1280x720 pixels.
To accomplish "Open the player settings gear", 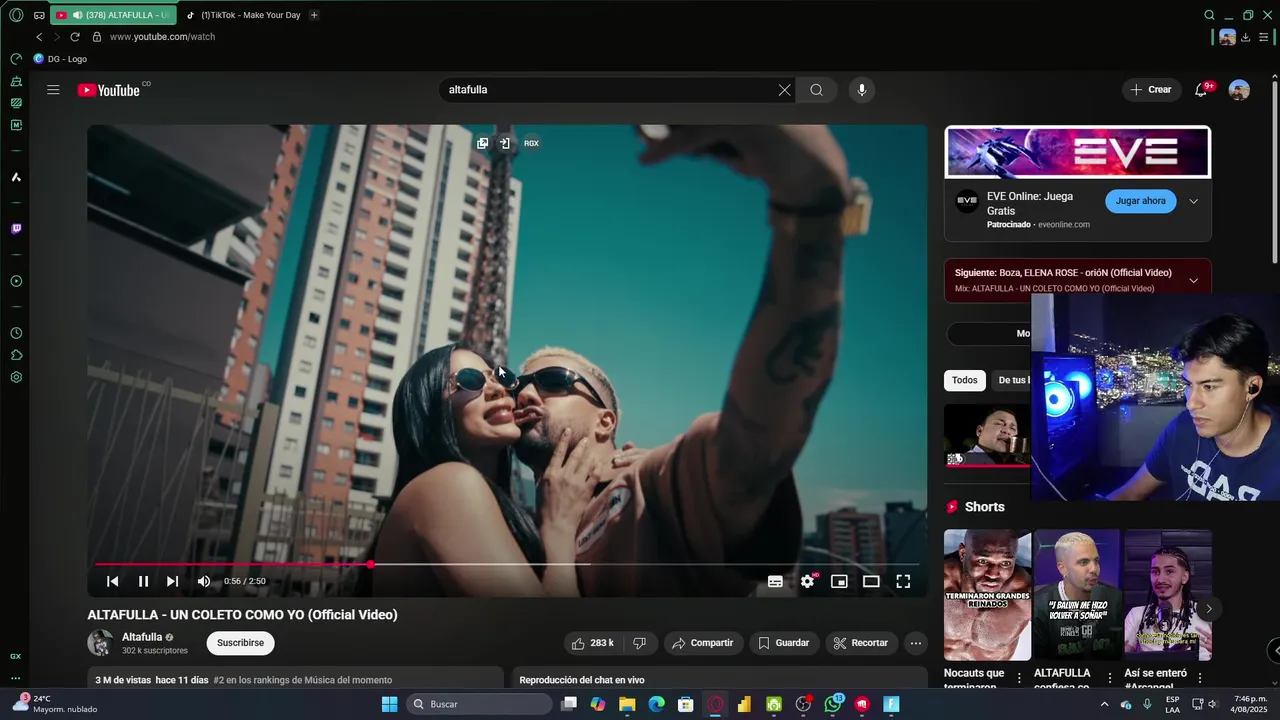I will click(807, 581).
